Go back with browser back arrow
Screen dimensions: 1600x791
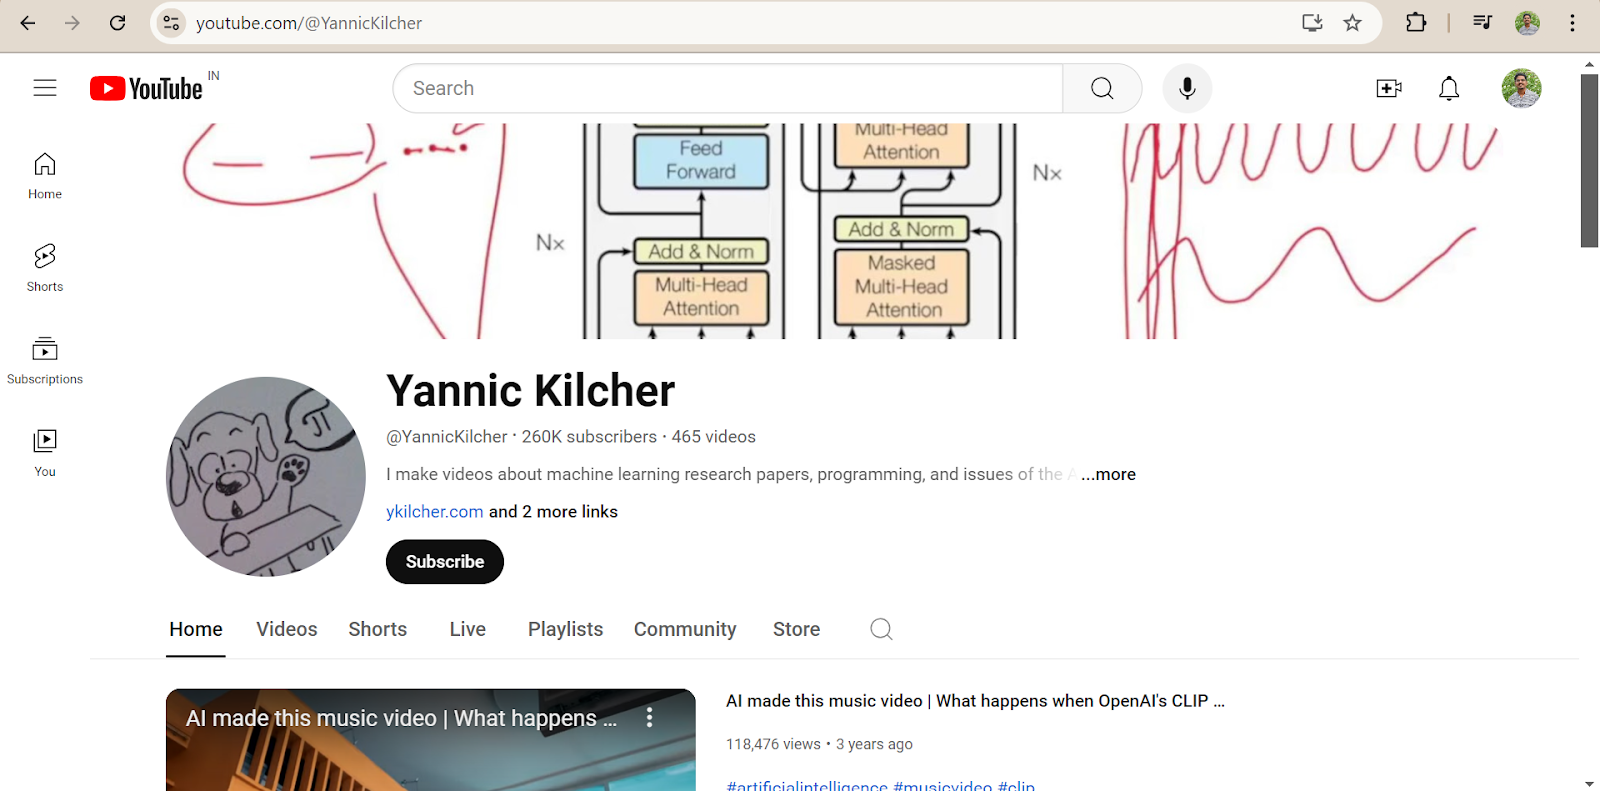tap(28, 23)
